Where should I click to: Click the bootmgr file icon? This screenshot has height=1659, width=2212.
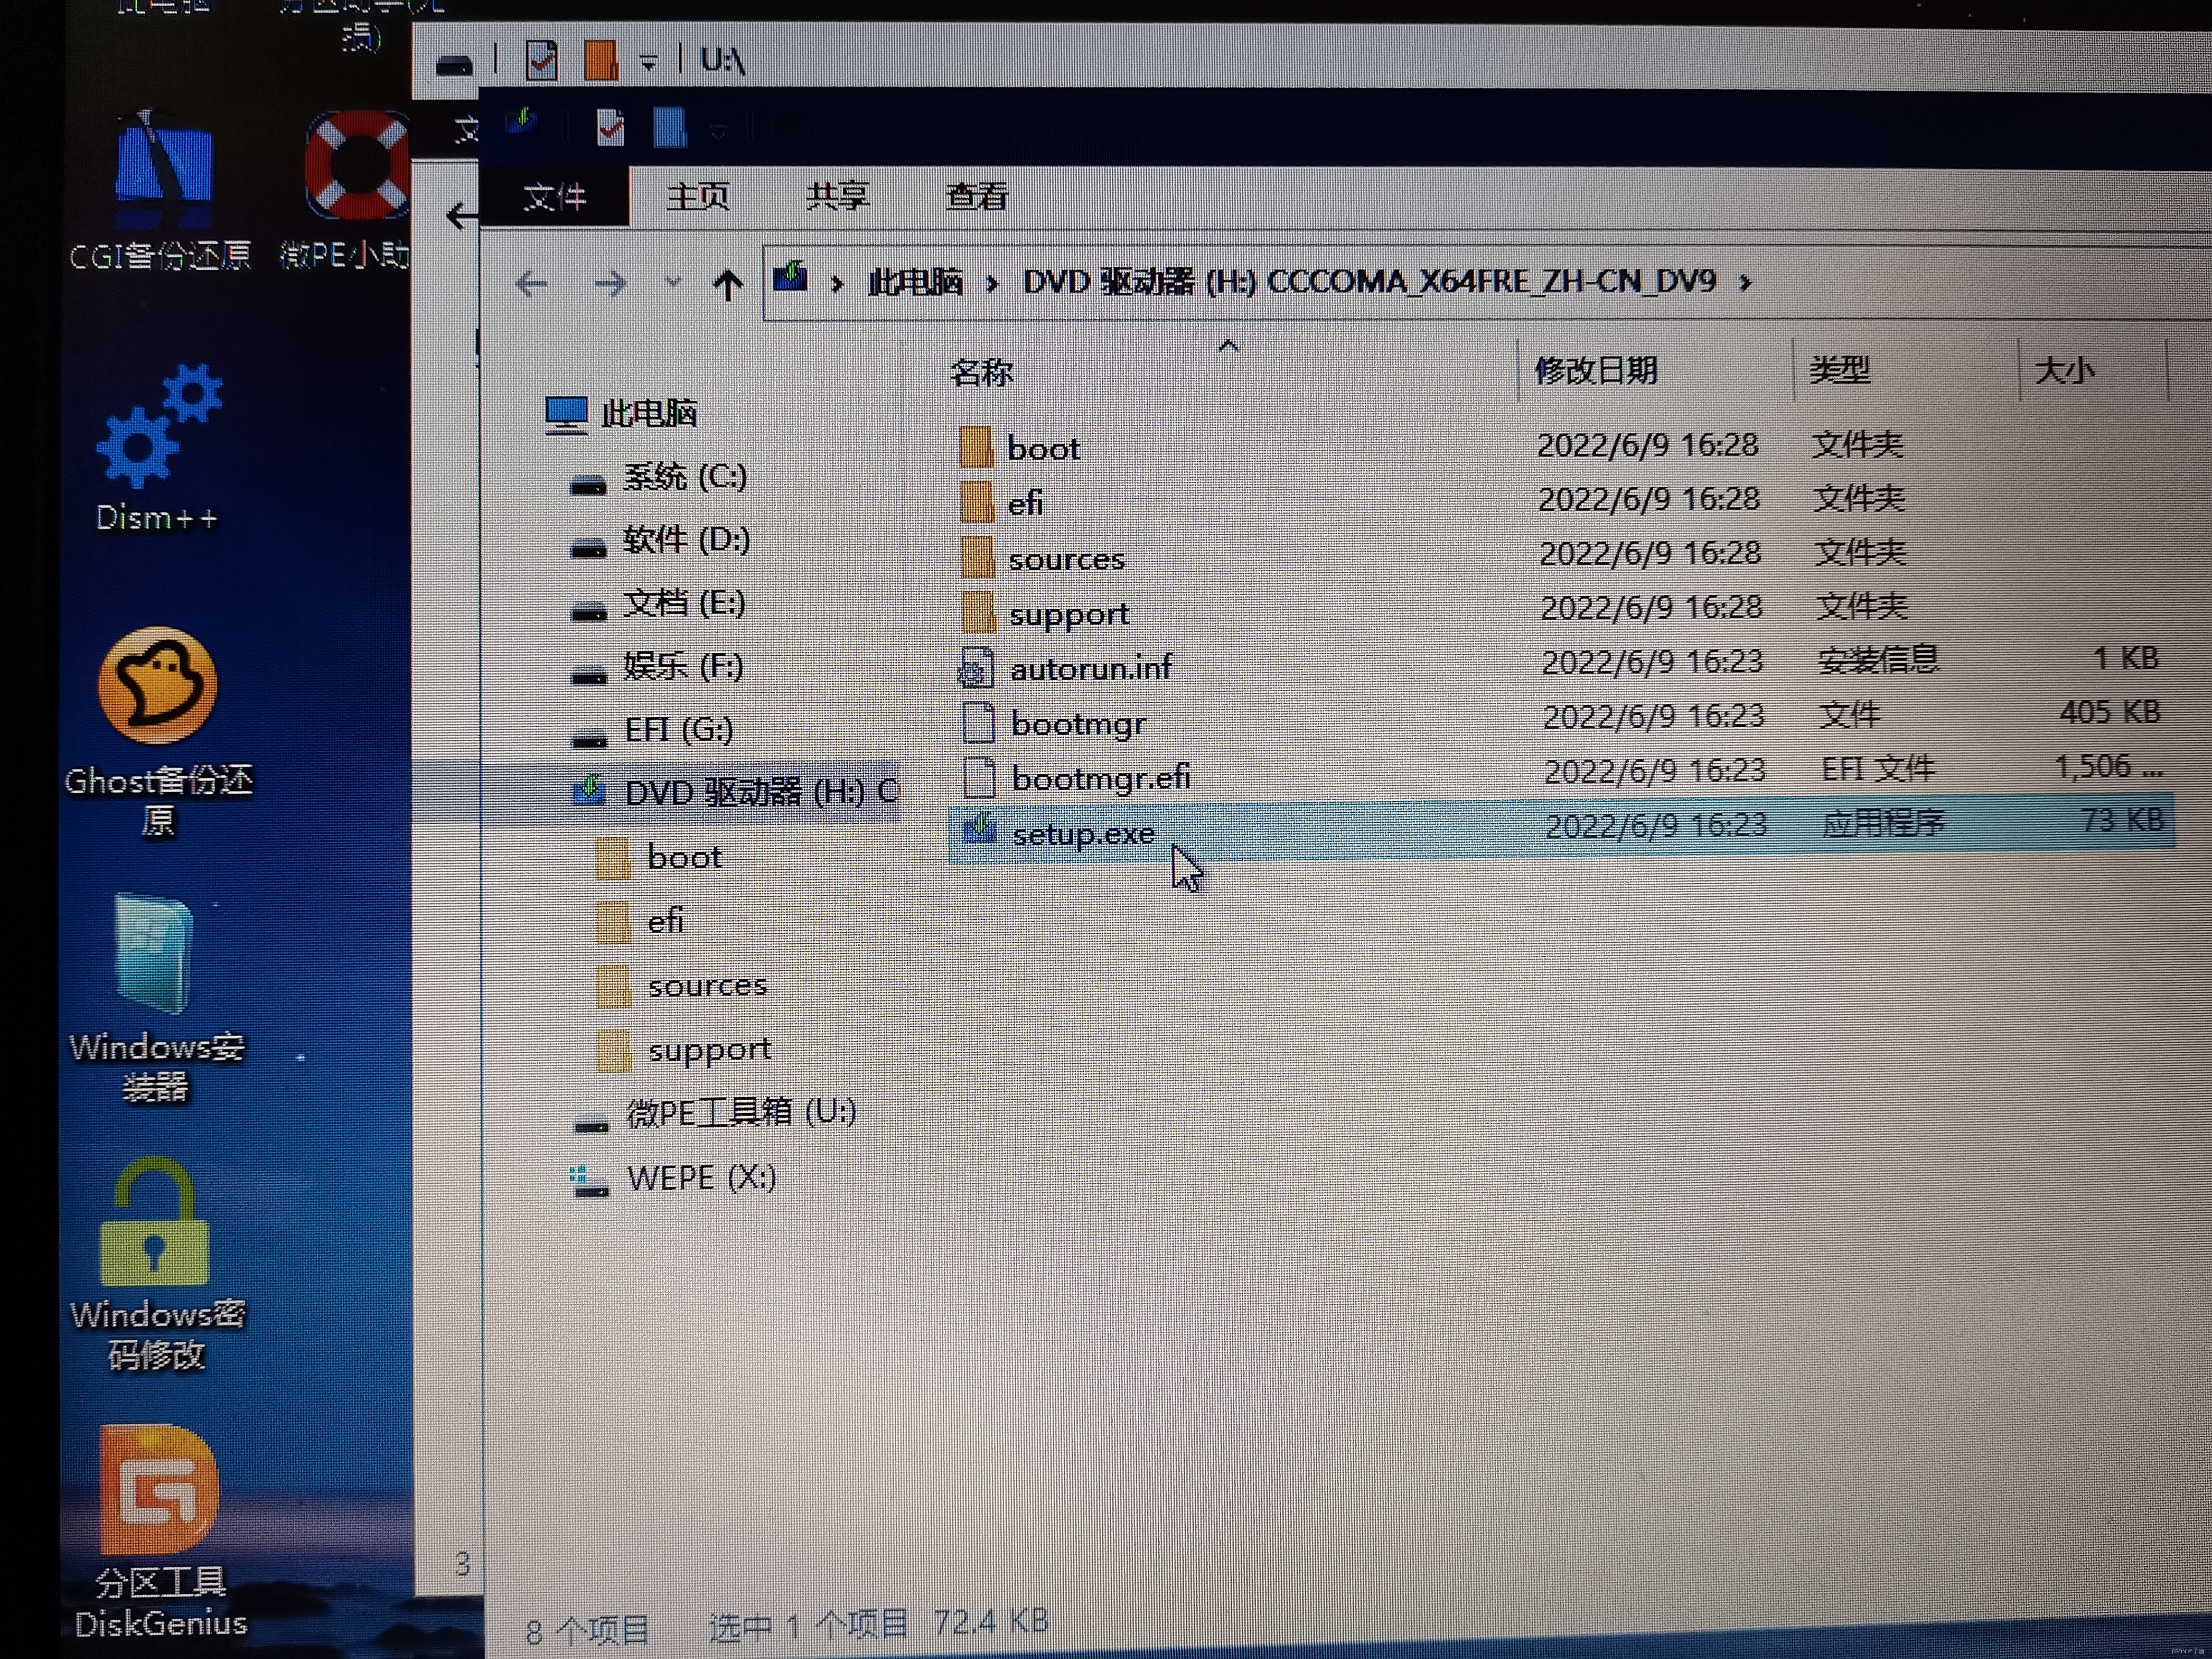978,722
